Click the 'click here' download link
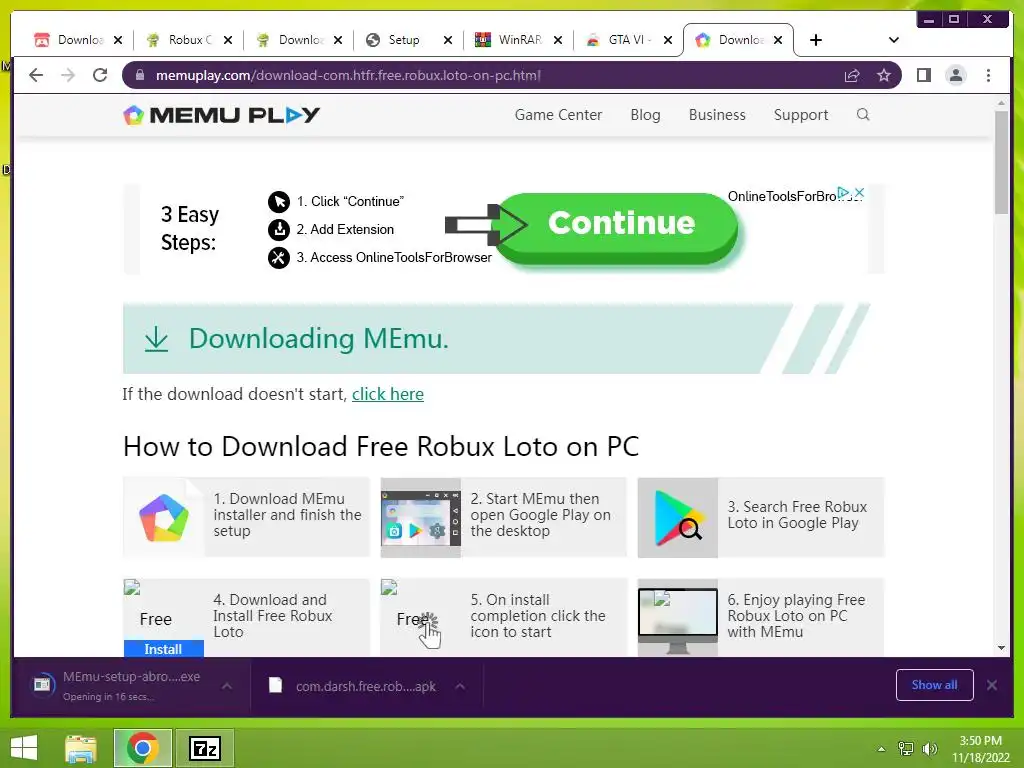 (387, 394)
